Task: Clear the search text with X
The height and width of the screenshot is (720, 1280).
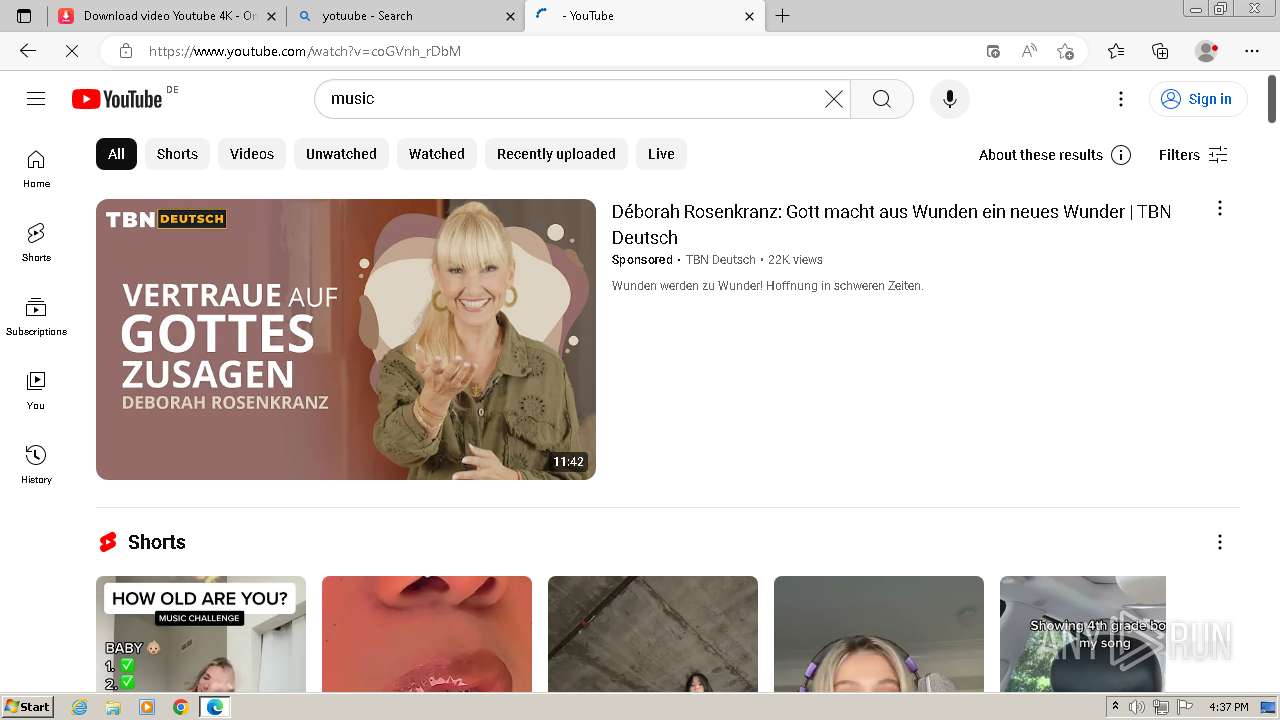Action: pos(834,98)
